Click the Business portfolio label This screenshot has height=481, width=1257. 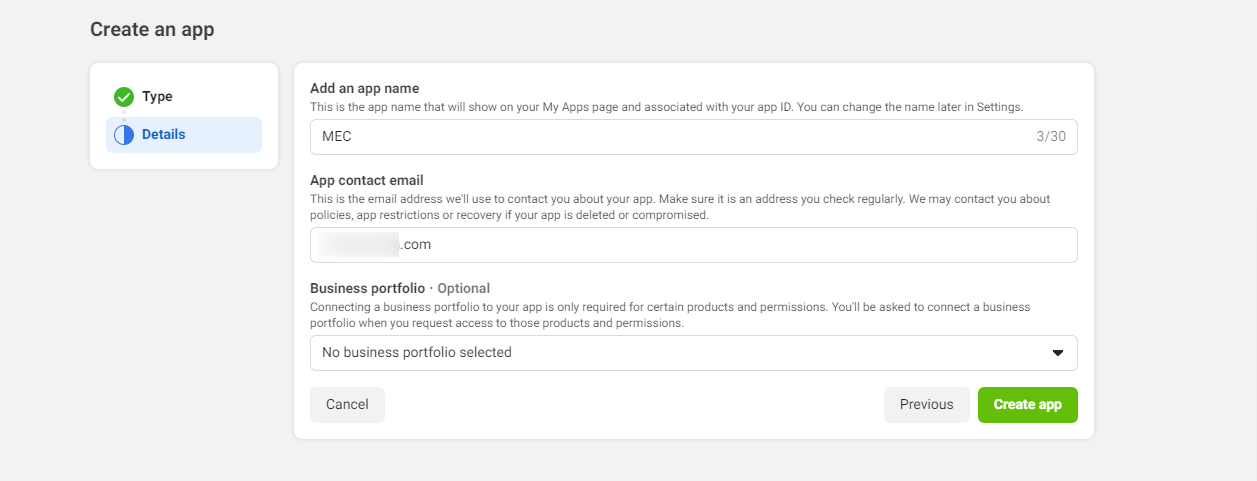(x=367, y=288)
